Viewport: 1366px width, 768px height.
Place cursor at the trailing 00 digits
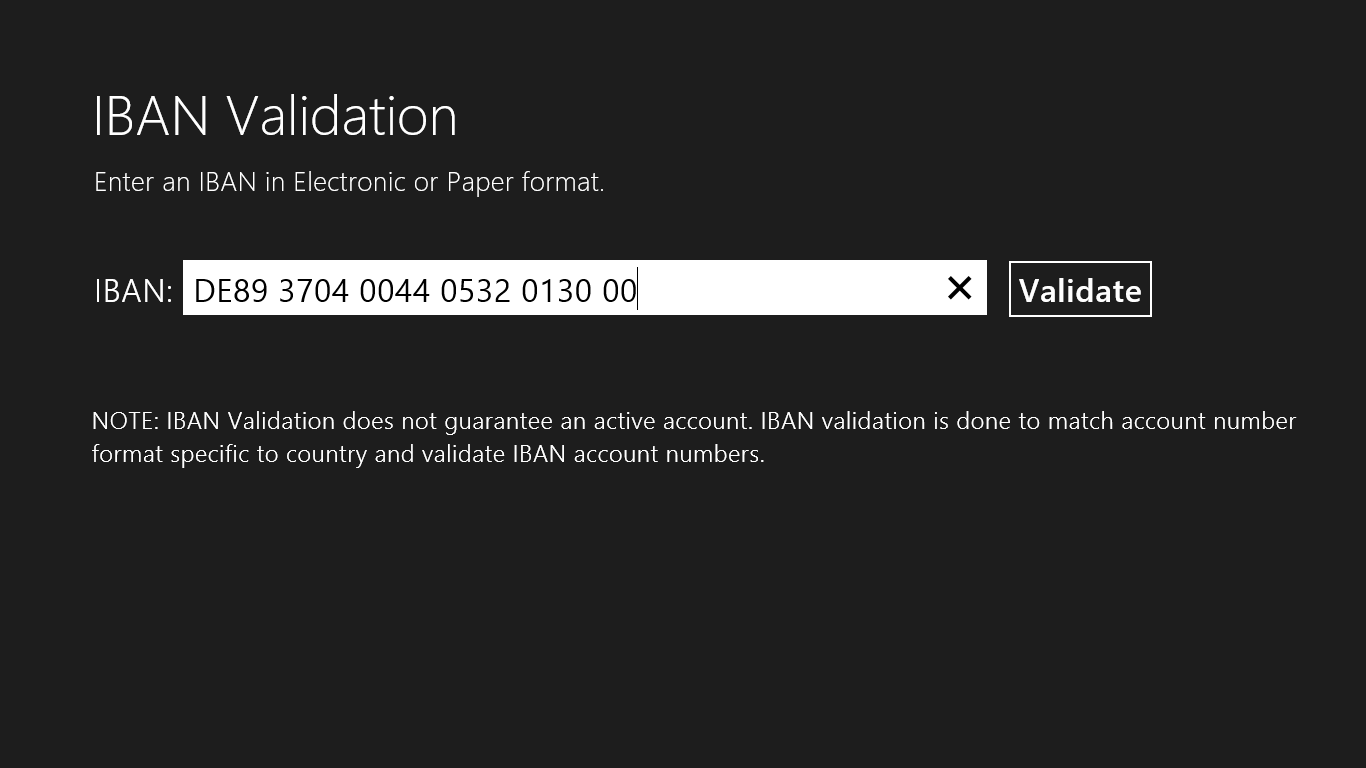pyautogui.click(x=619, y=291)
